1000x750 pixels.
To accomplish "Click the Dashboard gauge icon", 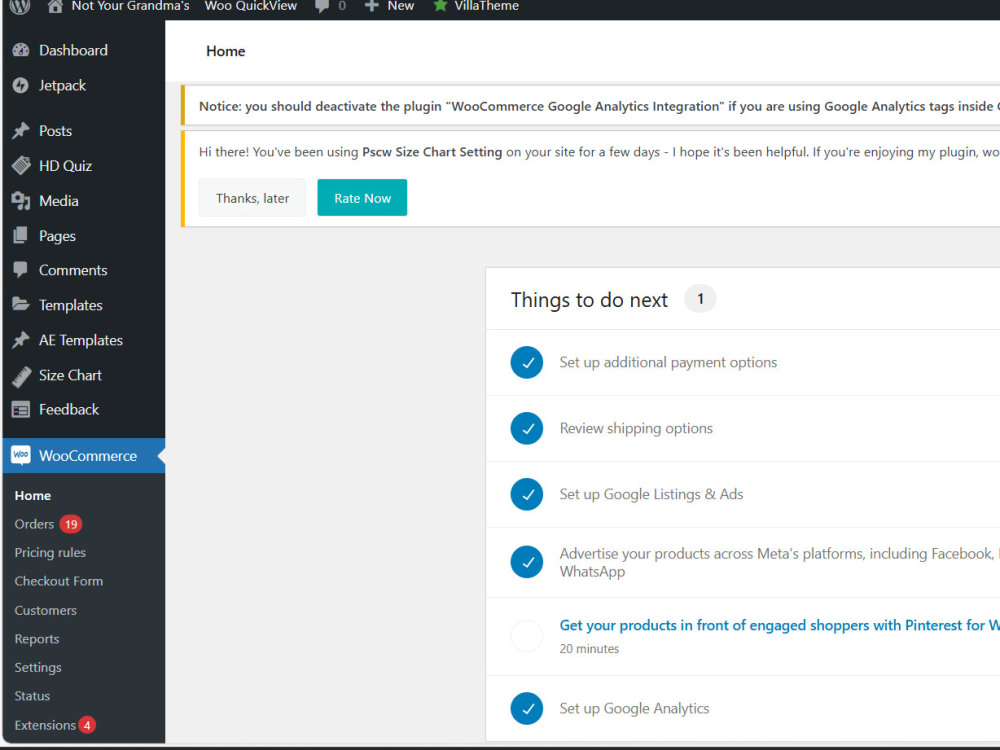I will tap(21, 50).
